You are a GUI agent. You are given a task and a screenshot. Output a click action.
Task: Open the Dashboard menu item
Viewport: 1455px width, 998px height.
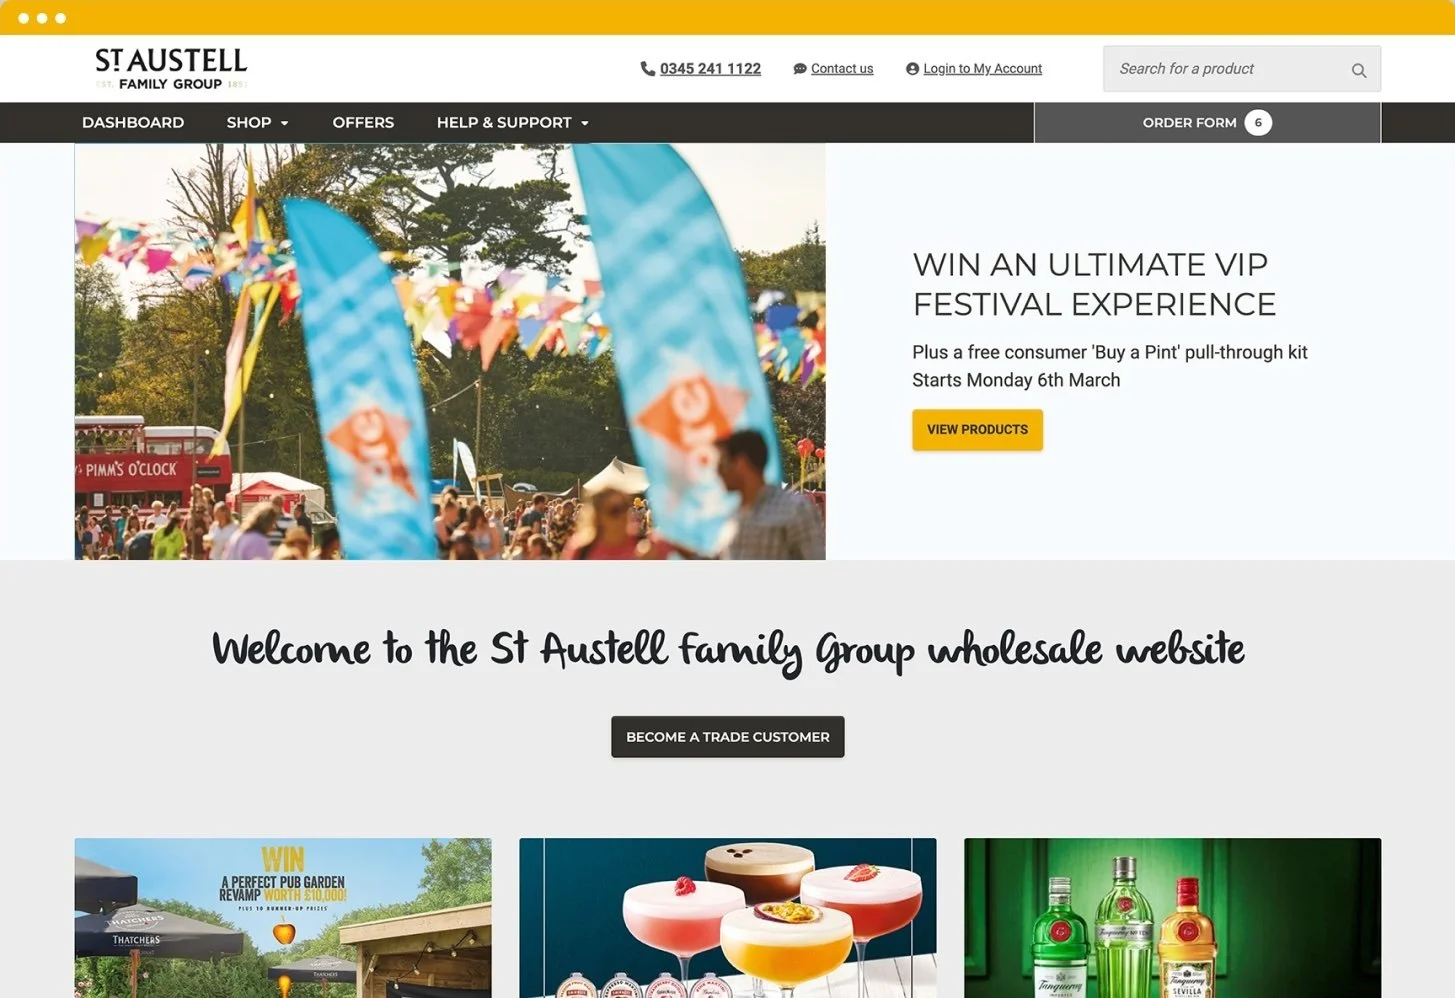click(133, 122)
